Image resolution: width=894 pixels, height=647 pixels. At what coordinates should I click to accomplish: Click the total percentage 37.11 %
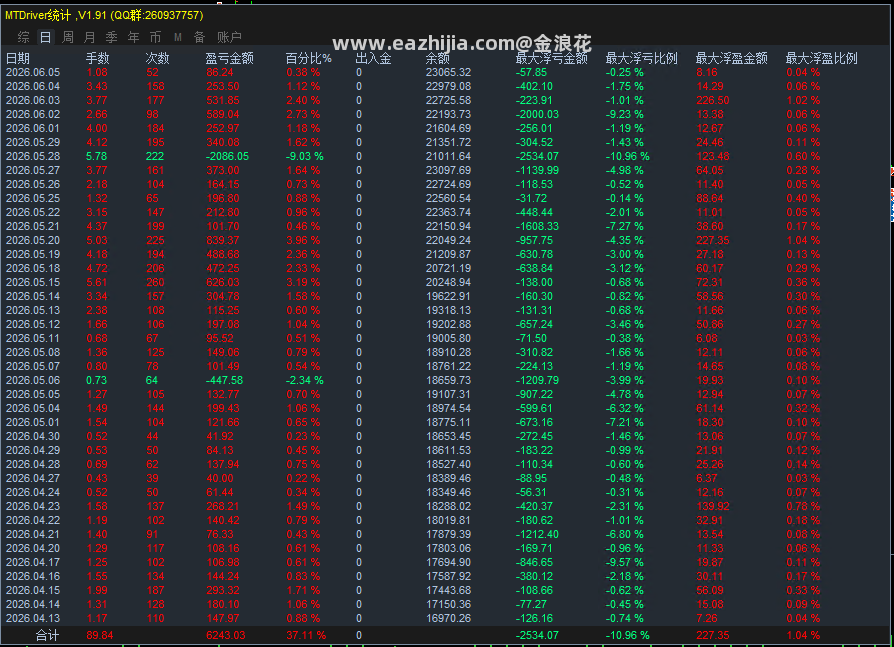[306, 635]
